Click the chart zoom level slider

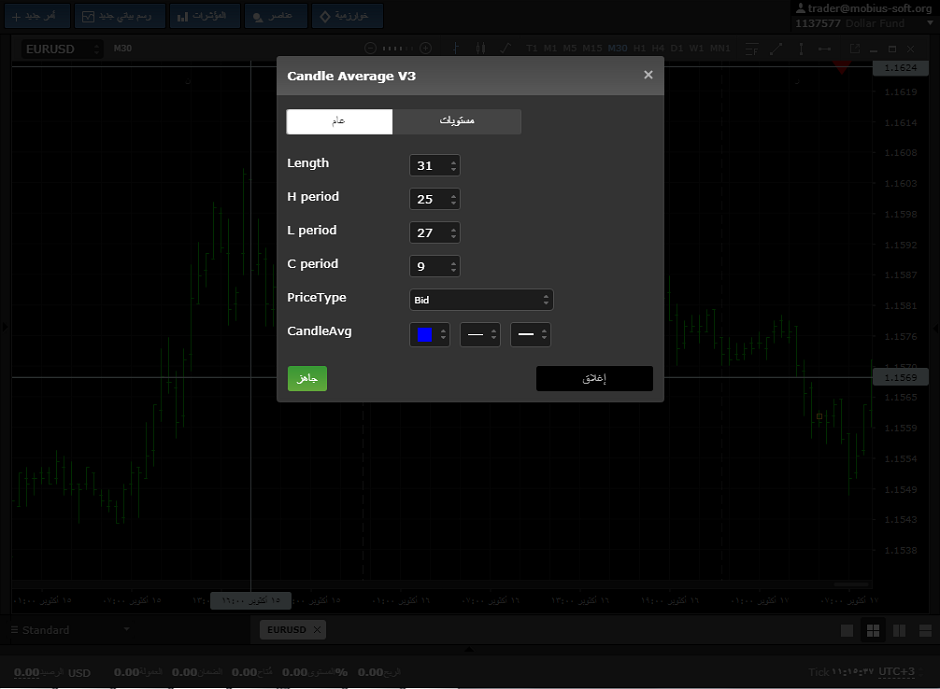click(398, 49)
